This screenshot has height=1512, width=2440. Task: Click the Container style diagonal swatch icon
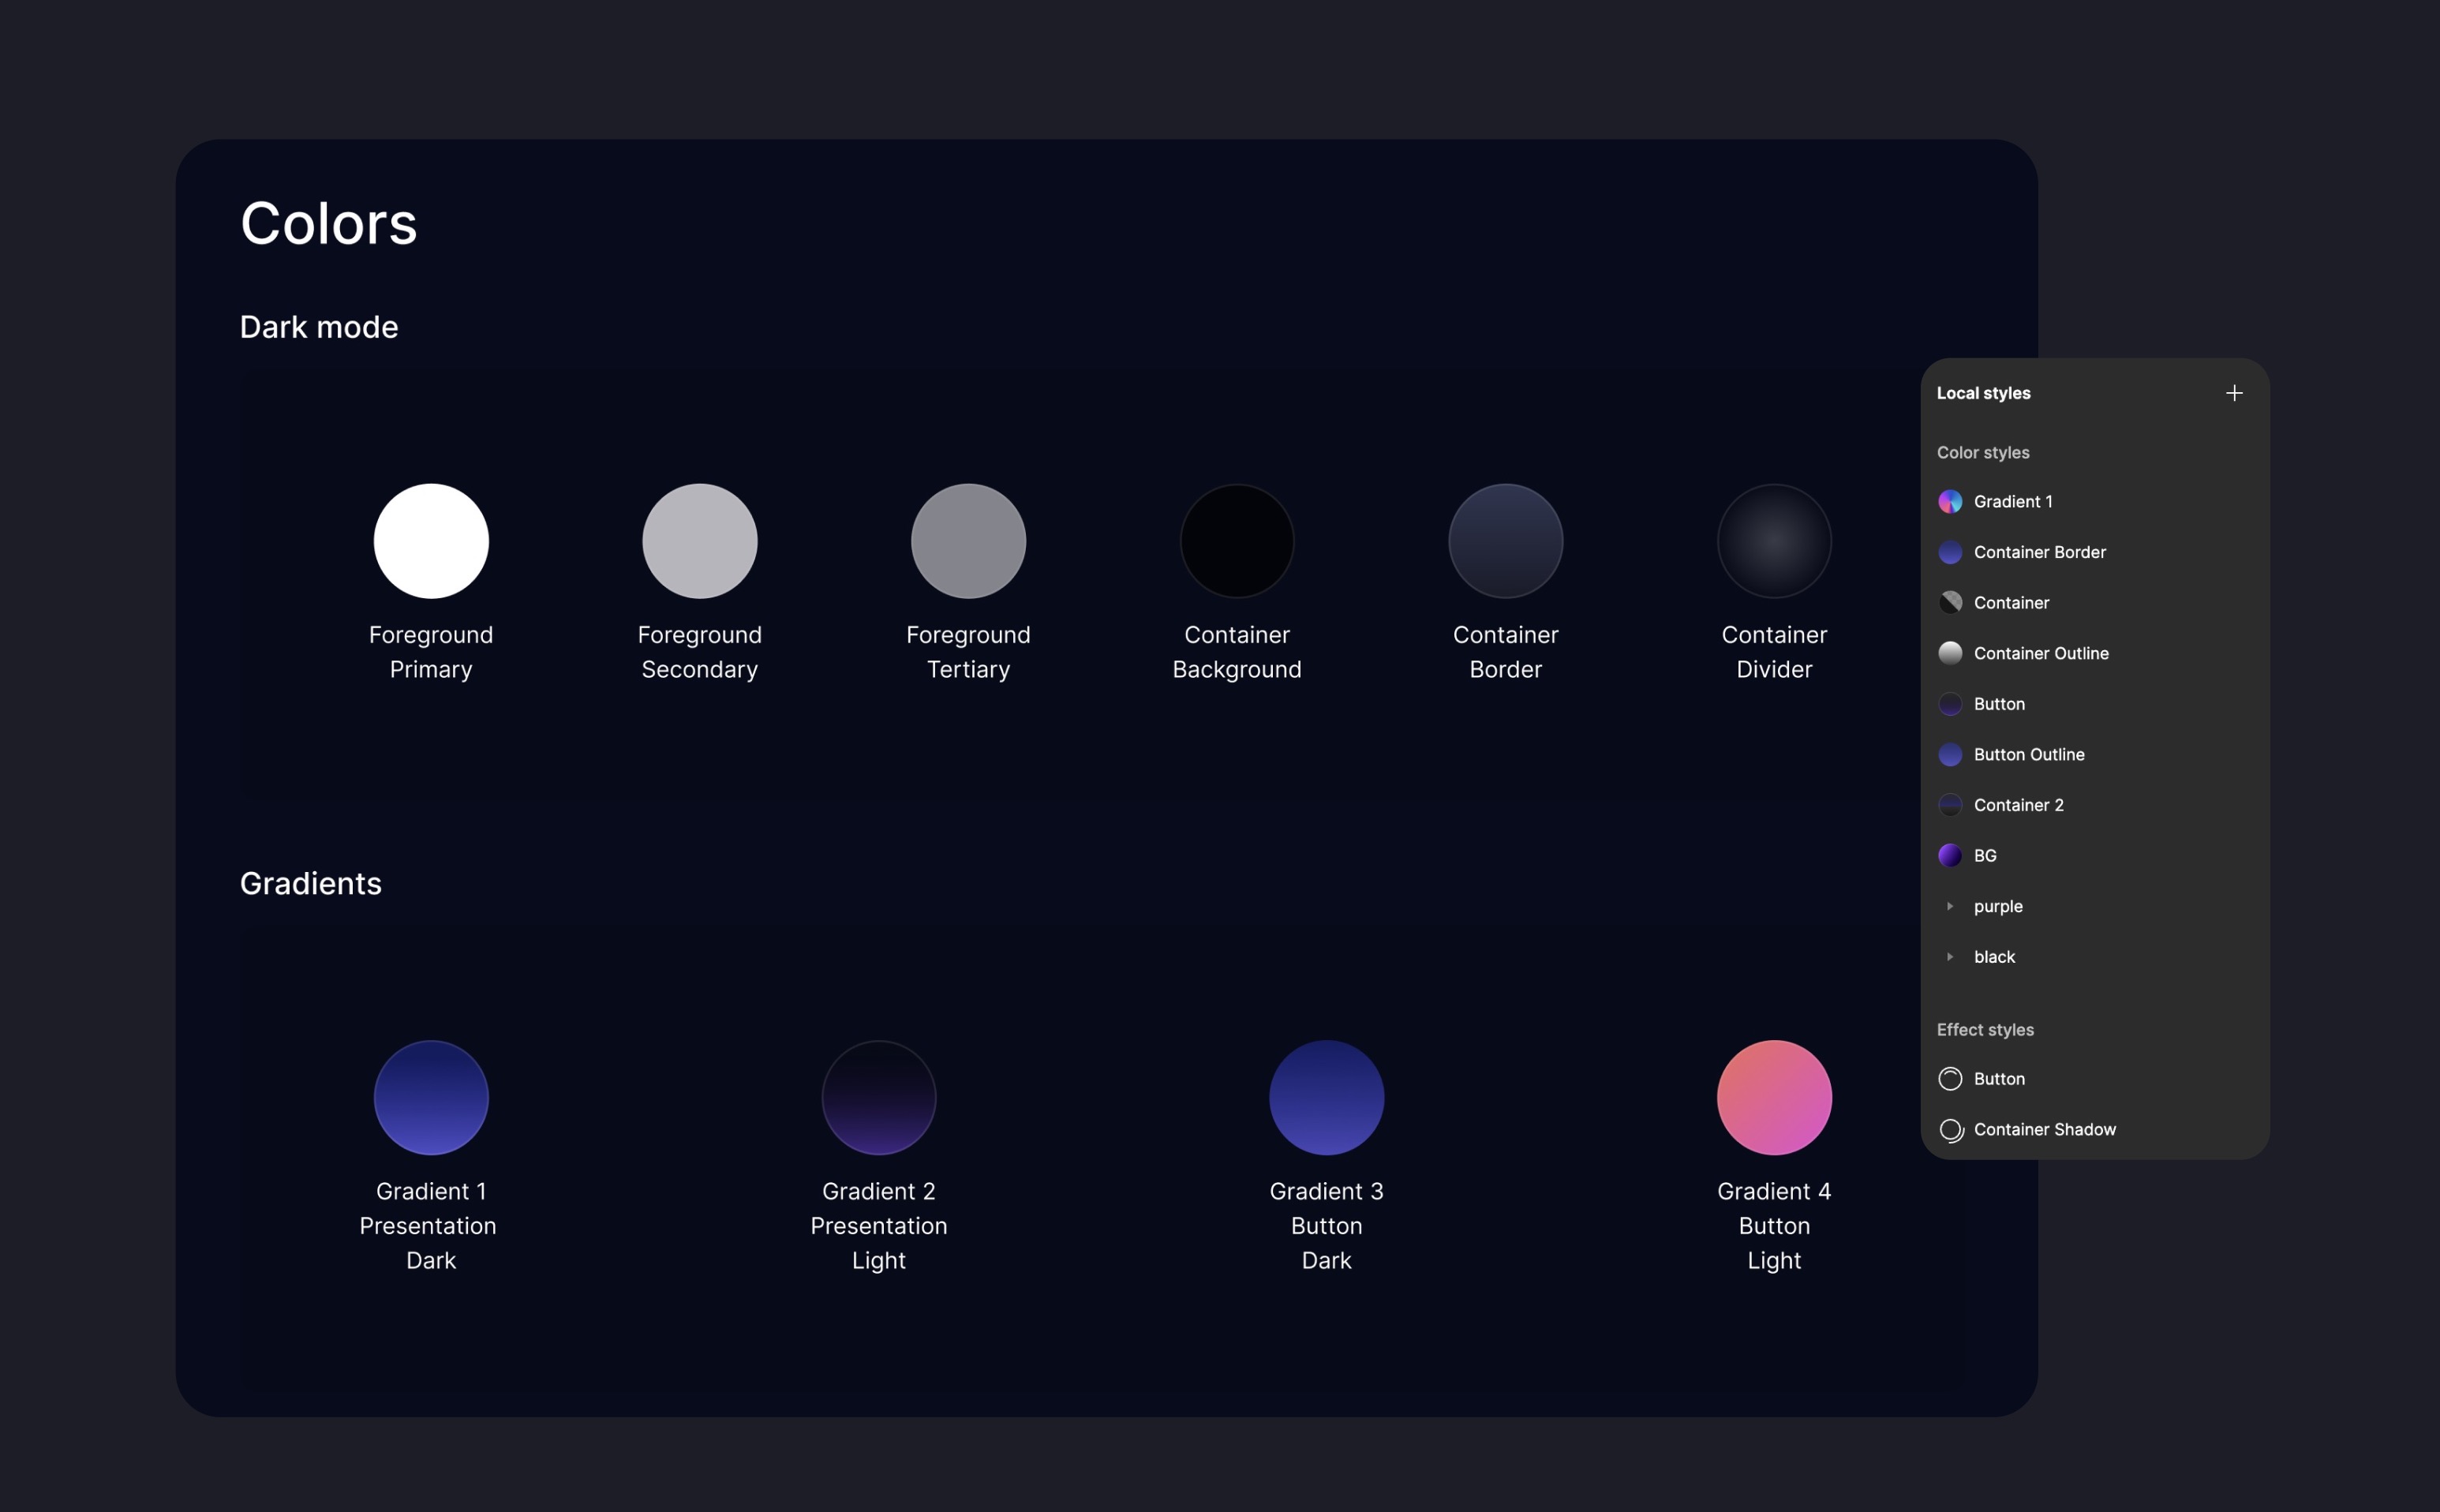[1949, 603]
